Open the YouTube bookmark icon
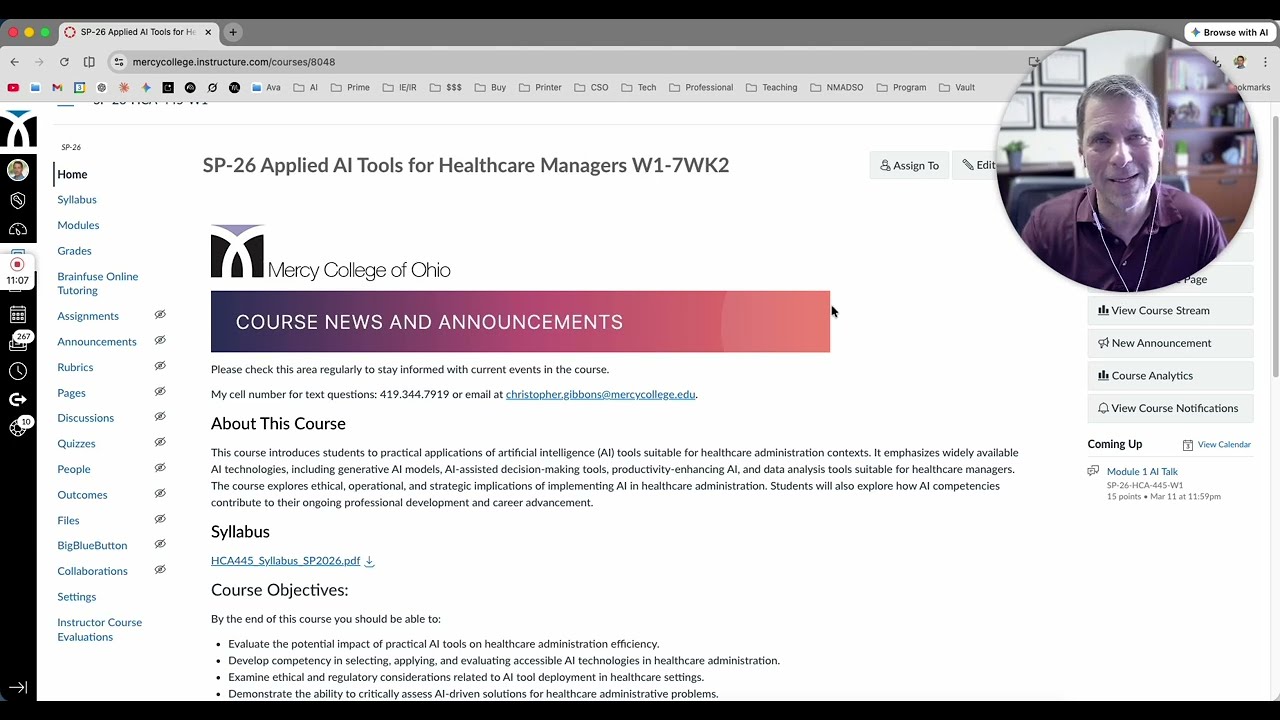This screenshot has width=1280, height=720. [13, 87]
